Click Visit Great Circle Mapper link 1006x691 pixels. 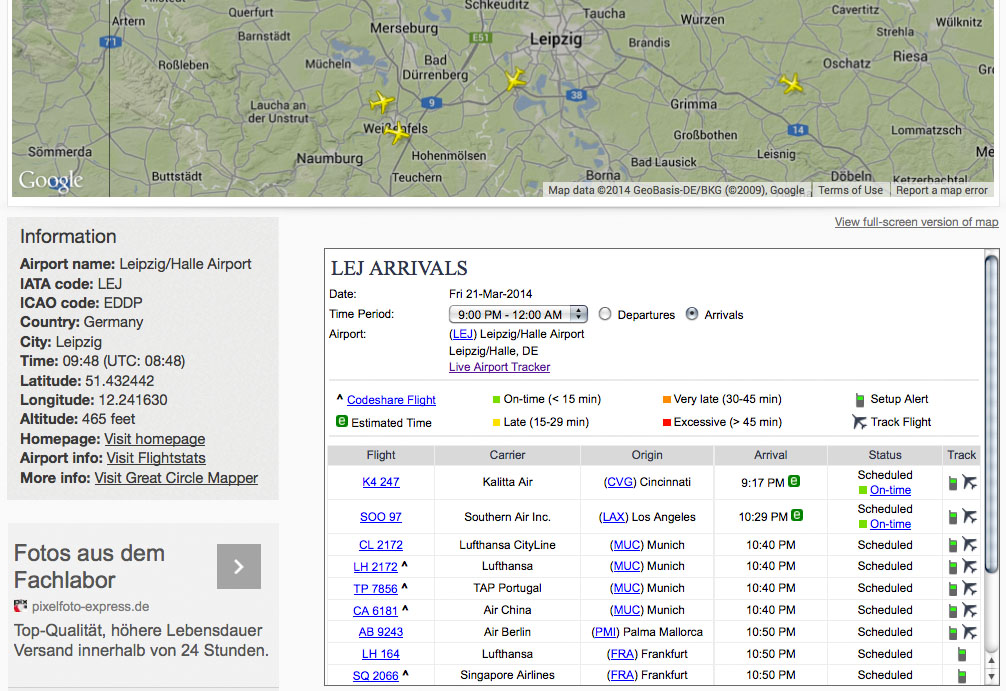tap(176, 478)
